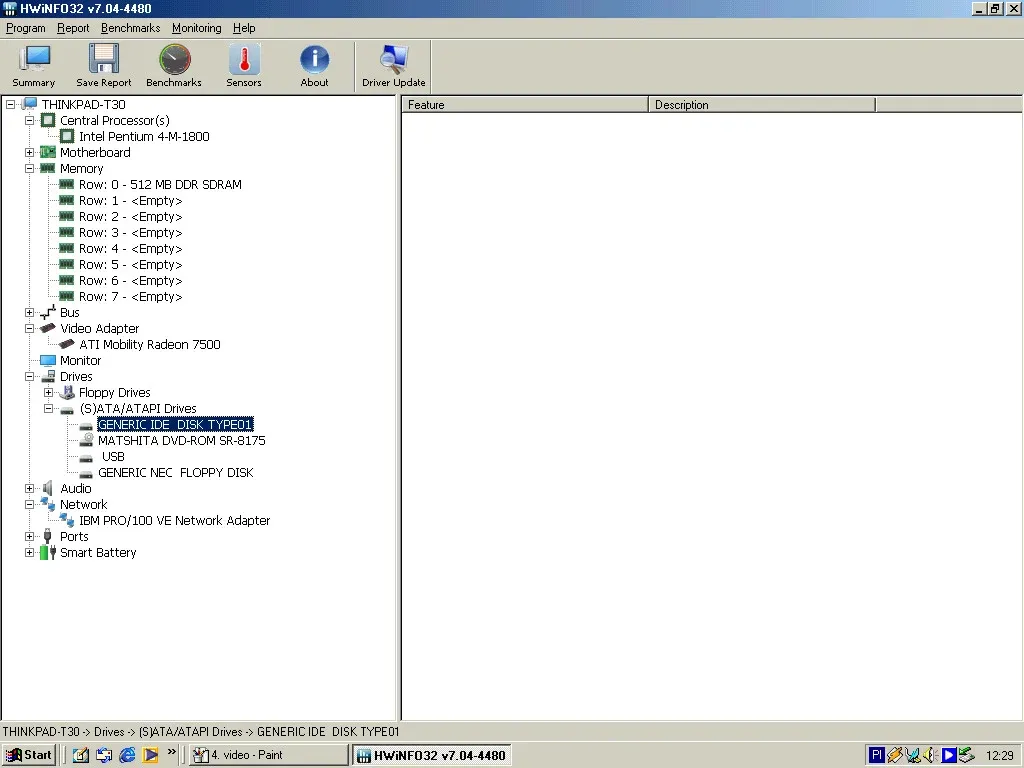This screenshot has height=768, width=1024.
Task: Collapse the THINKPAD-T30 root node
Action: coord(10,104)
